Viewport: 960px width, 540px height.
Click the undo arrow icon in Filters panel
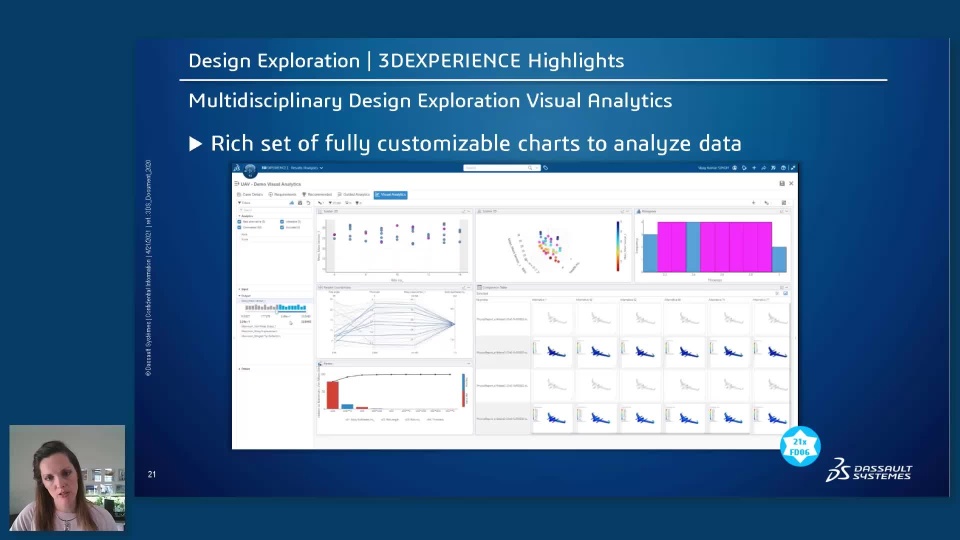point(309,203)
